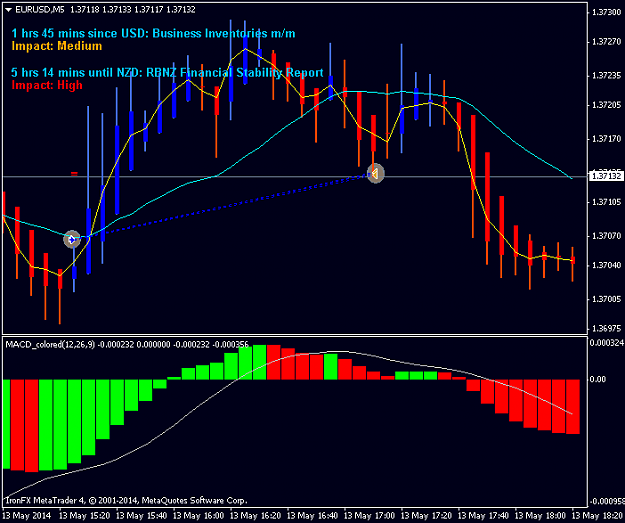
Task: Click the EURUSD,M5 chart title text
Action: (39, 10)
